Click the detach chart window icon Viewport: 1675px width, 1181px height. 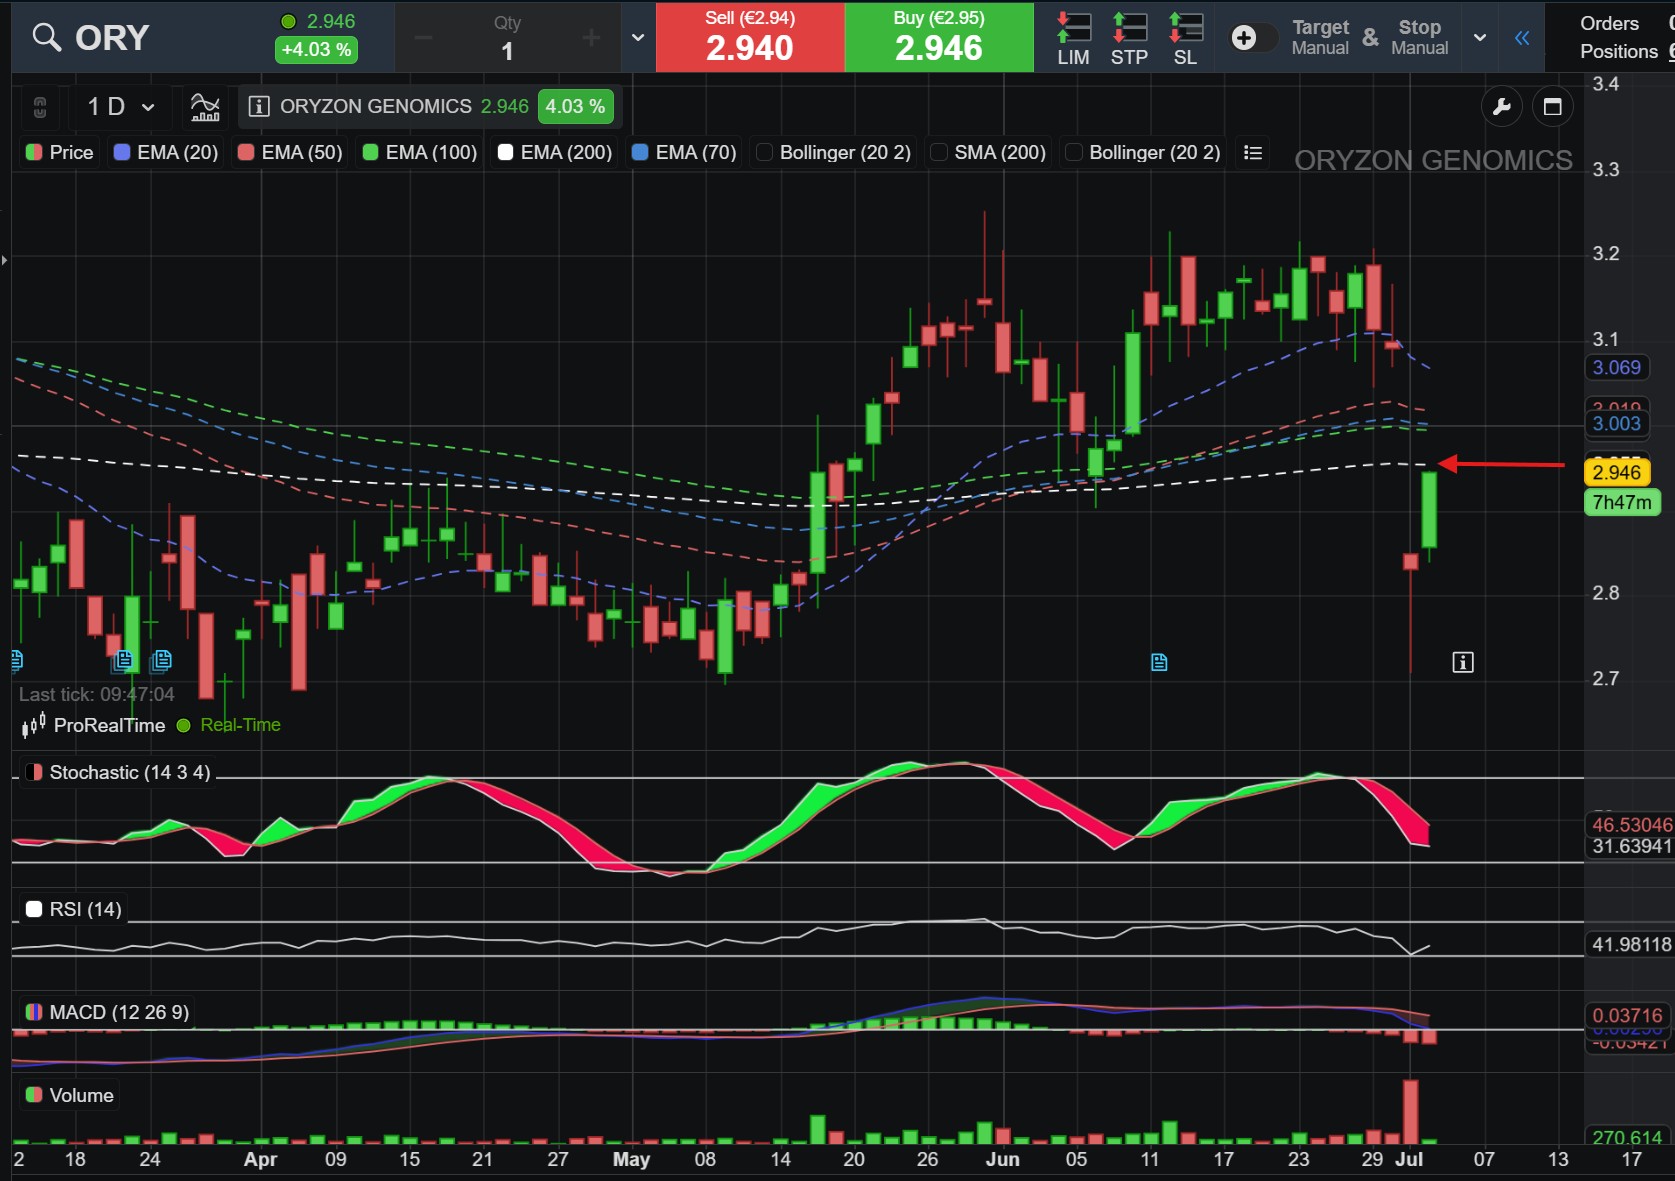(1552, 107)
